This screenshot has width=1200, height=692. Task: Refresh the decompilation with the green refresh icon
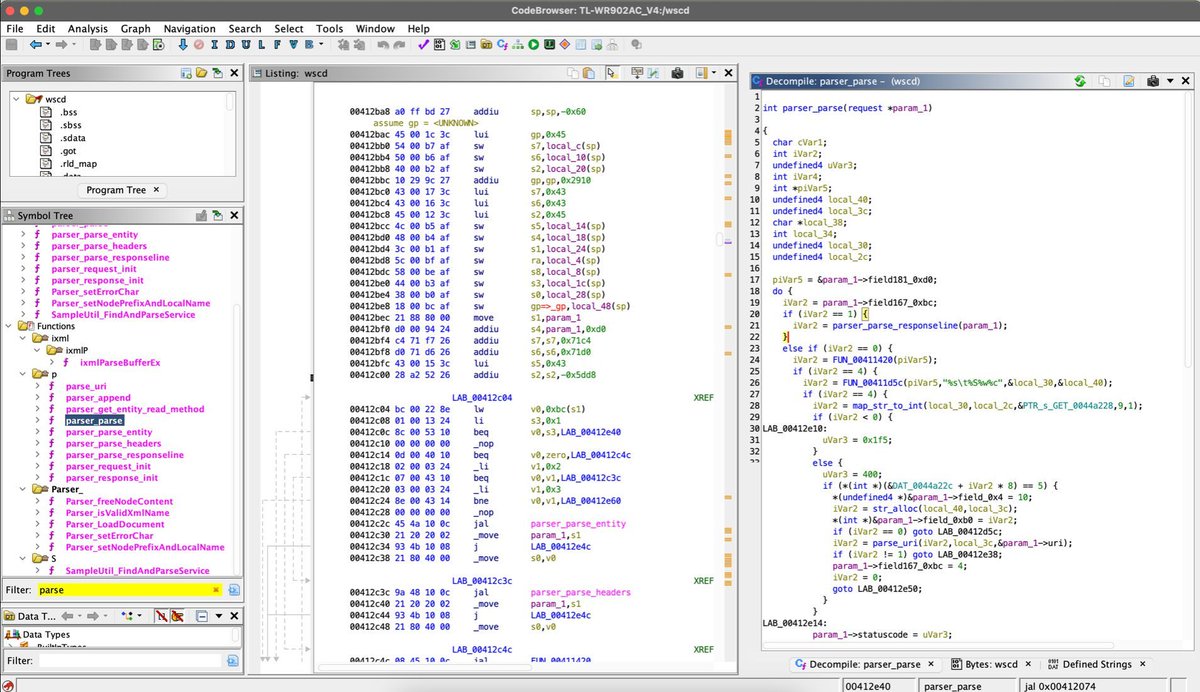click(1081, 81)
